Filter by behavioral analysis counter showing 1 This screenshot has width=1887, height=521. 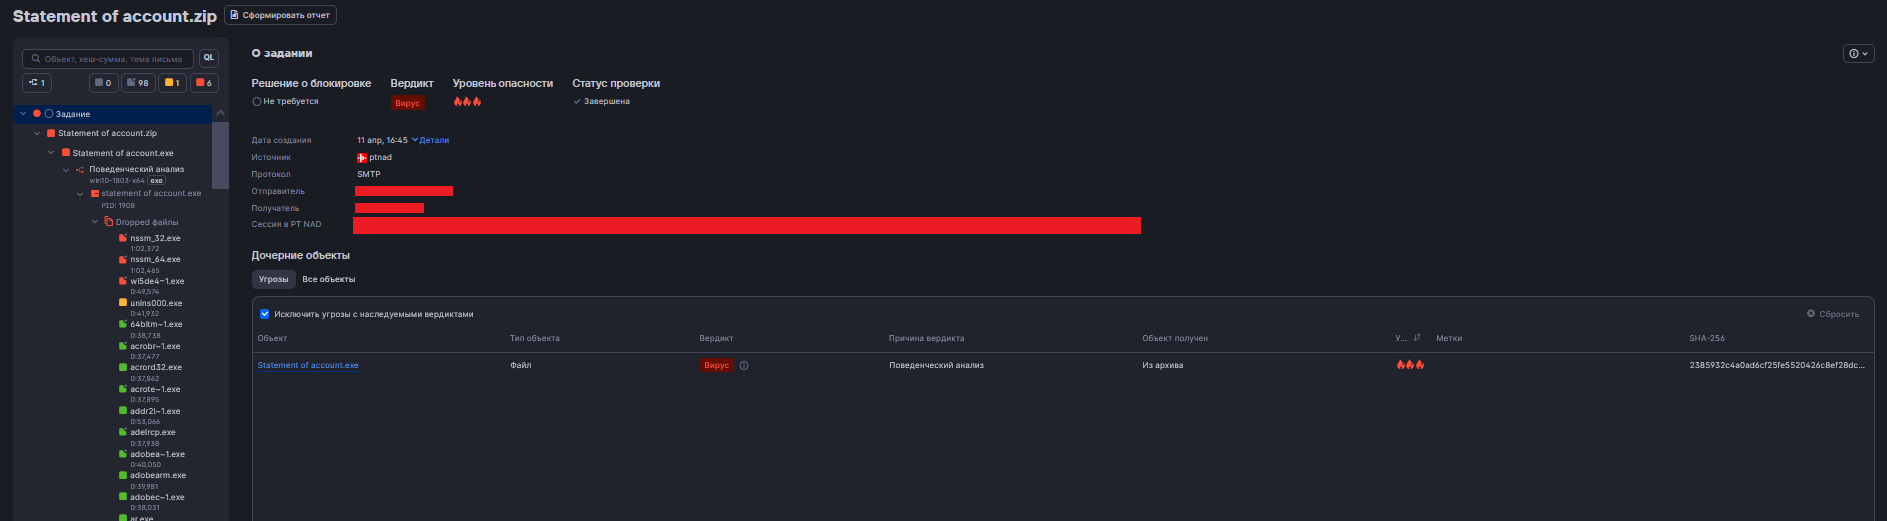[x=37, y=83]
